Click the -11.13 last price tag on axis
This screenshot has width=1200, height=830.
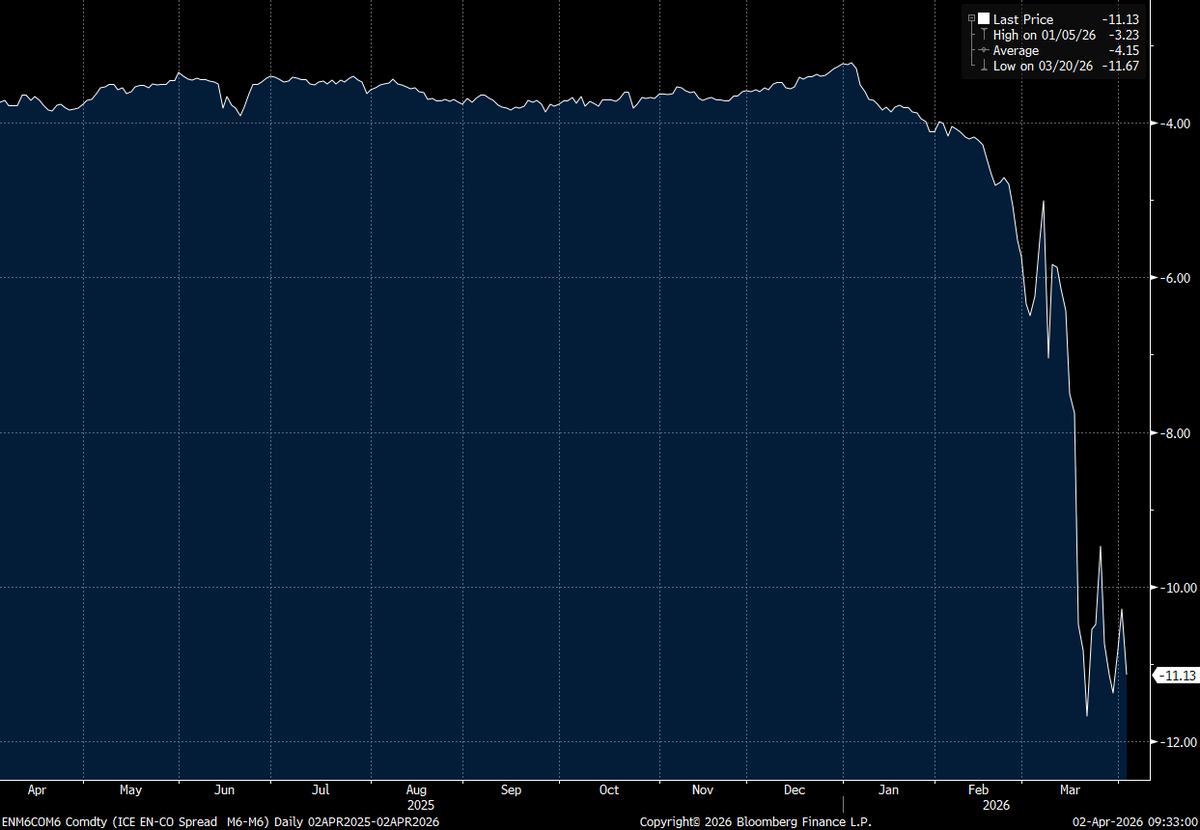pos(1177,676)
